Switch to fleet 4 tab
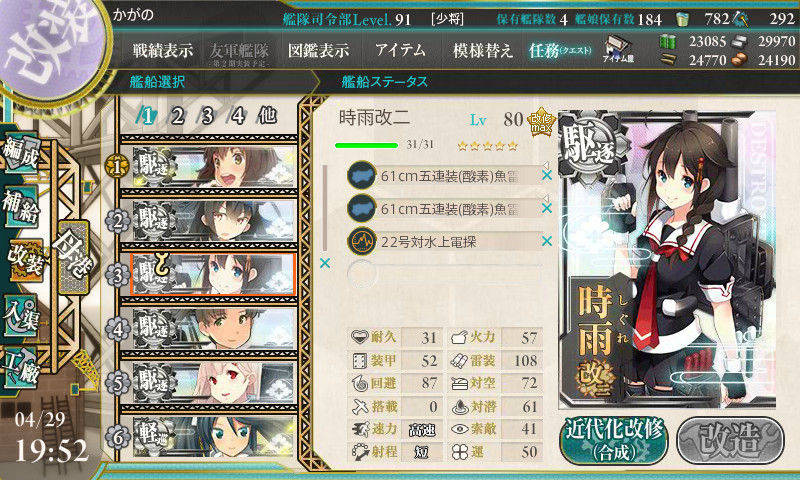 [x=237, y=116]
